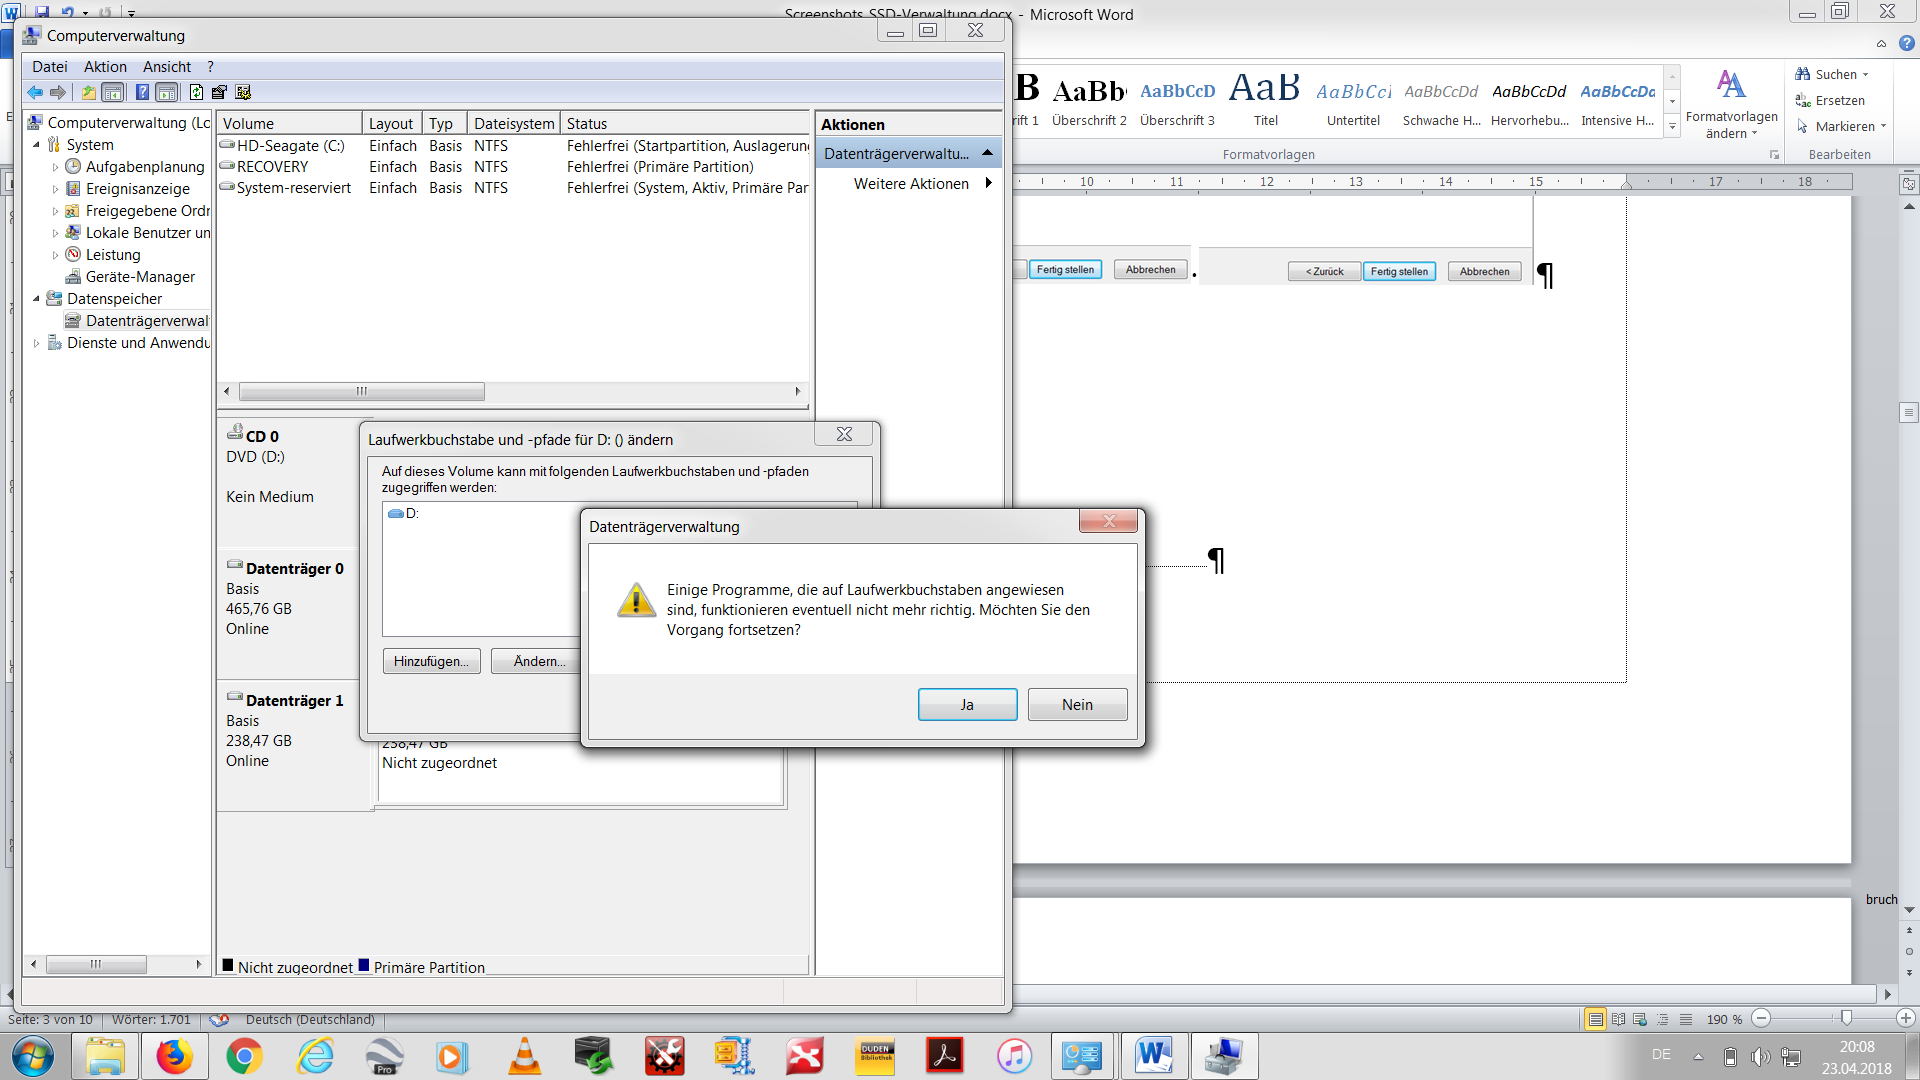Click the Word zoom slider handle

click(x=1846, y=1019)
